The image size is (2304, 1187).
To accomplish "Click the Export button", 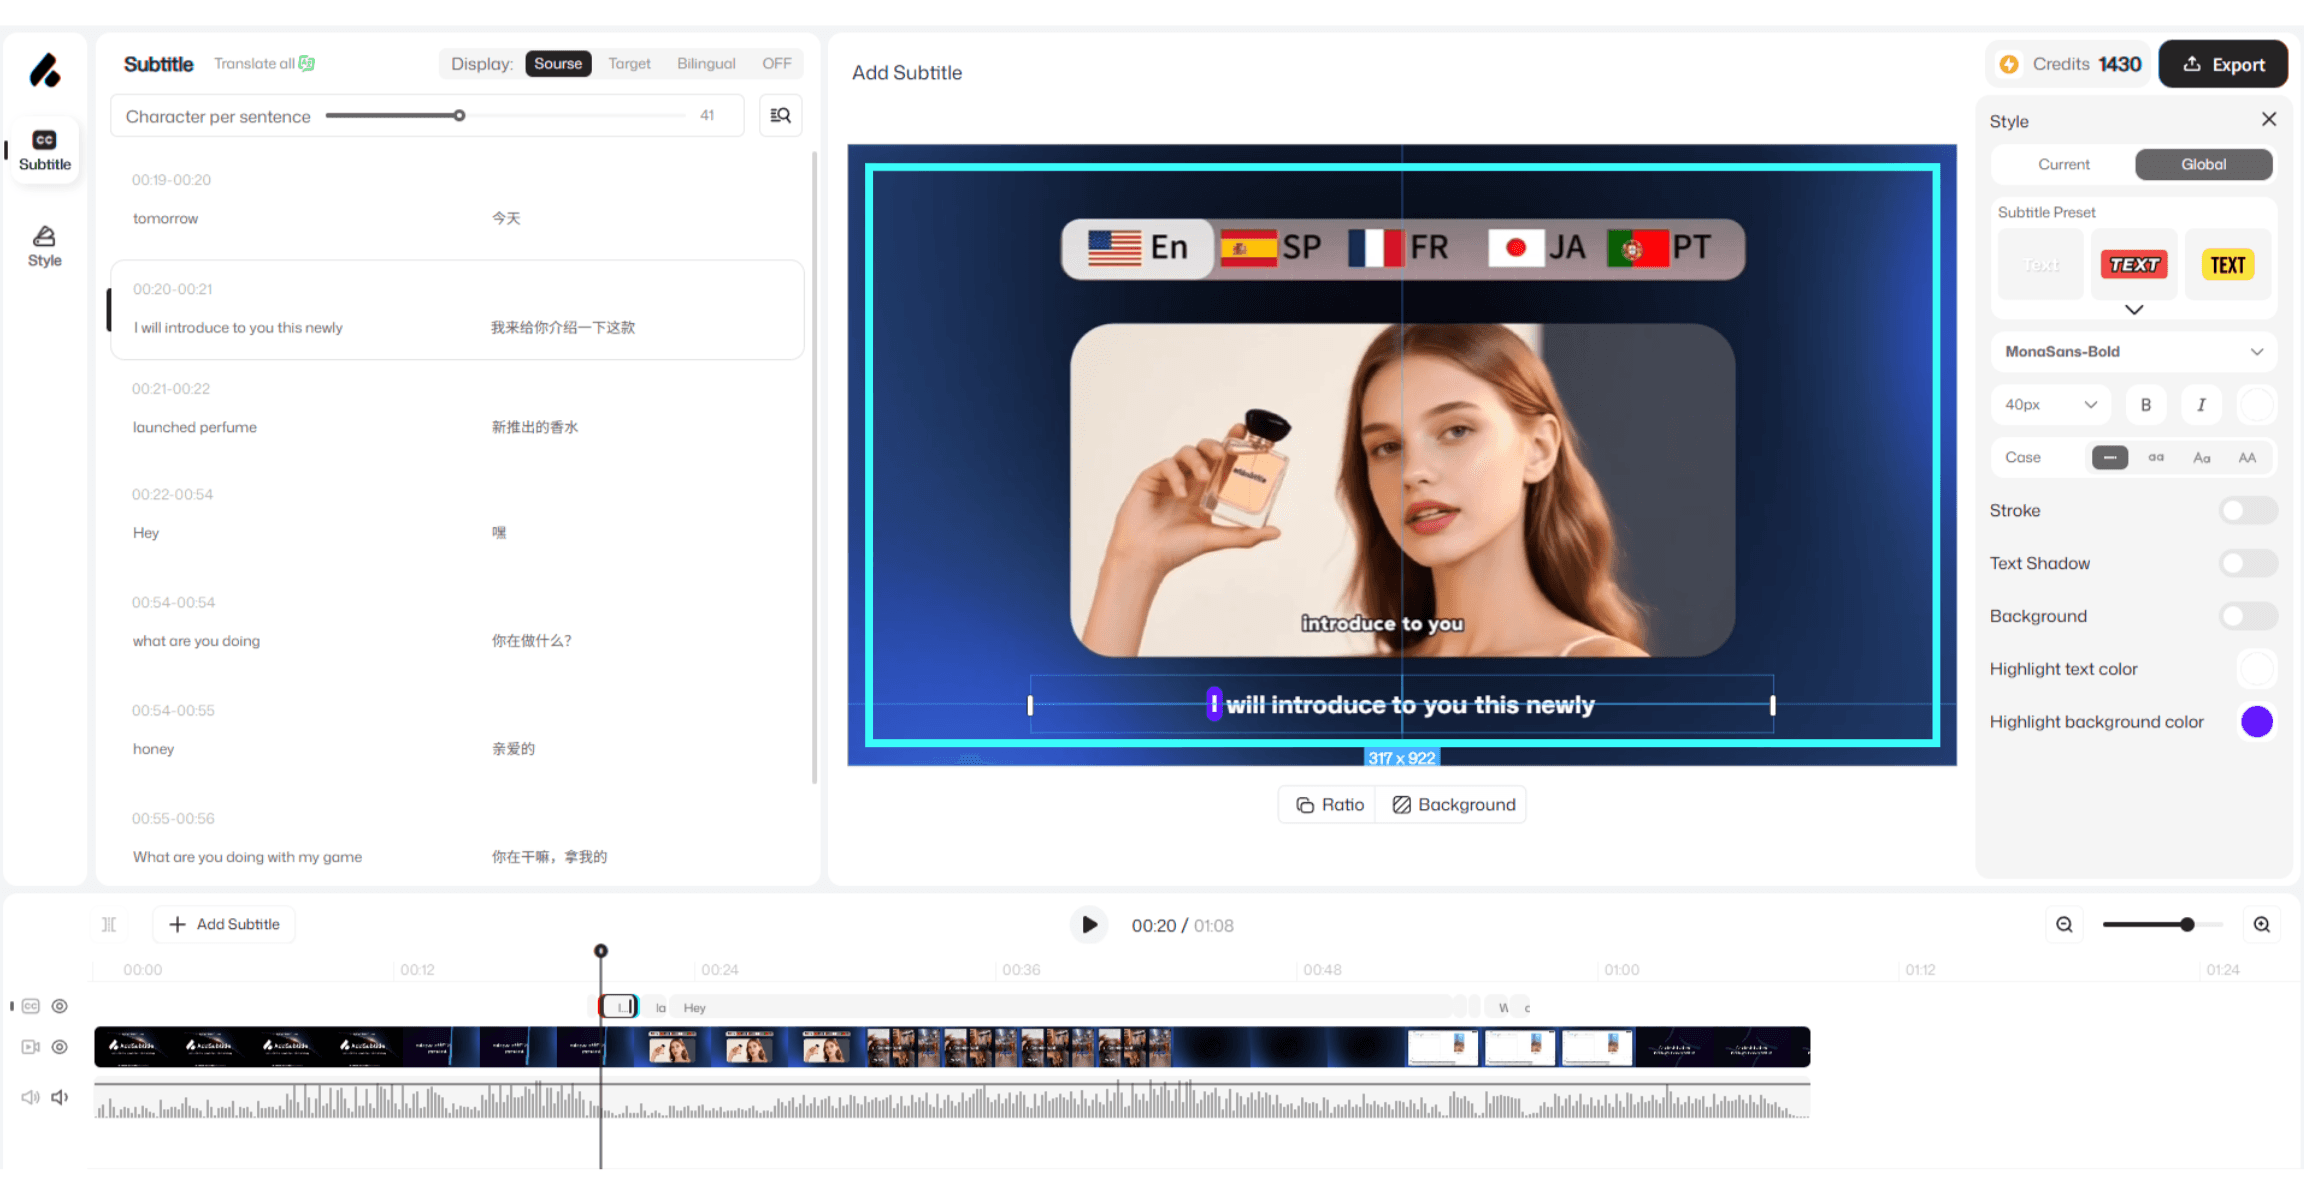I will [2222, 65].
